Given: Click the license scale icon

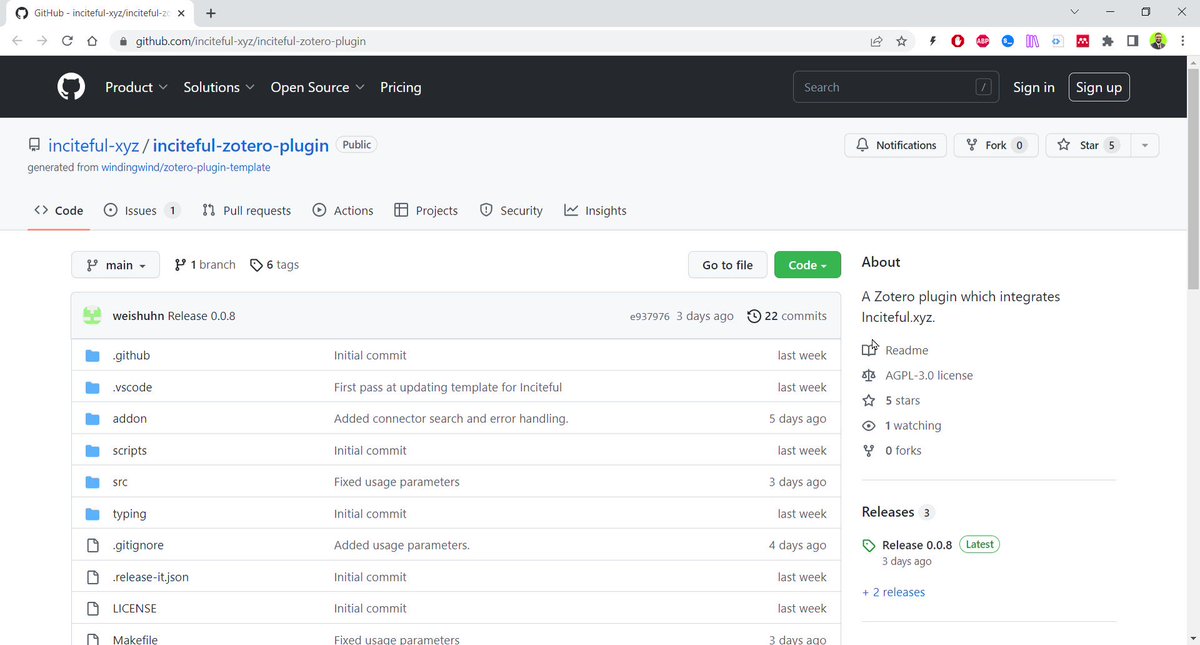Looking at the screenshot, I should [869, 375].
